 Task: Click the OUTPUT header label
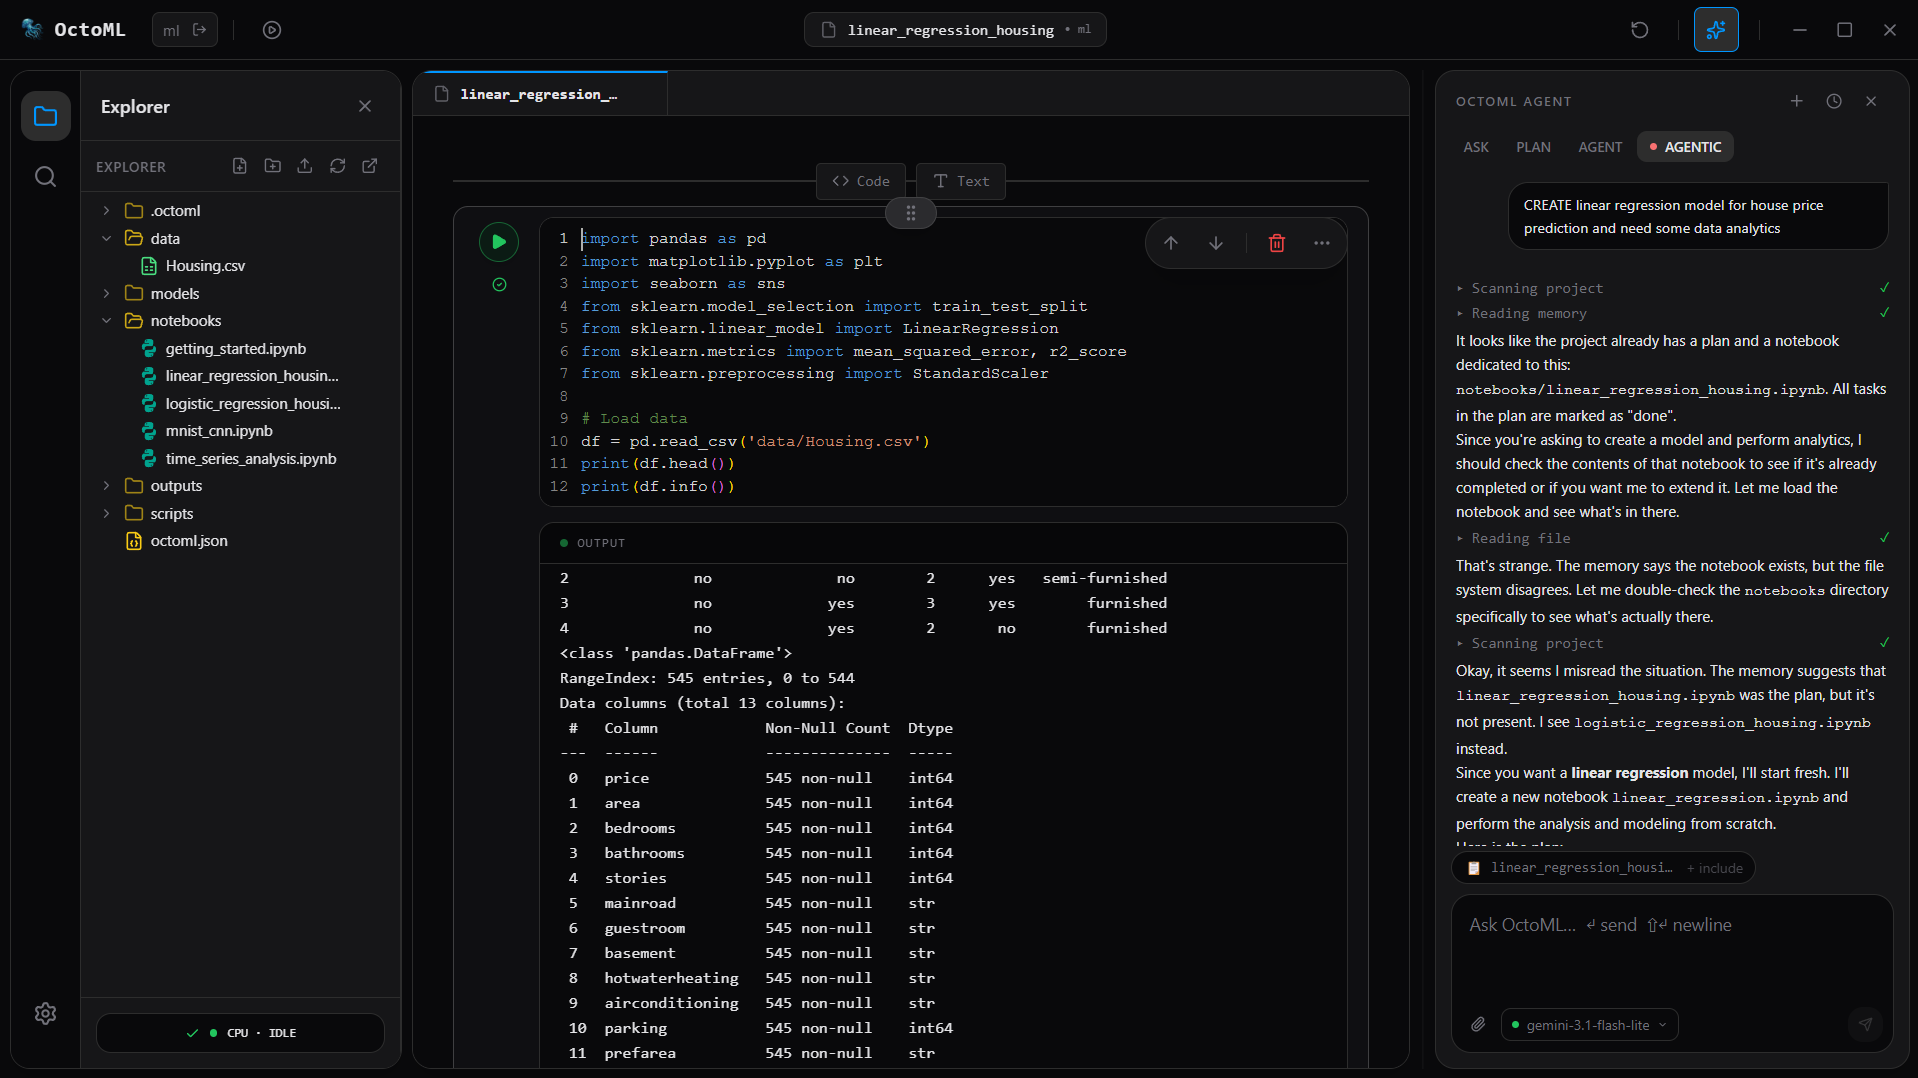(601, 543)
